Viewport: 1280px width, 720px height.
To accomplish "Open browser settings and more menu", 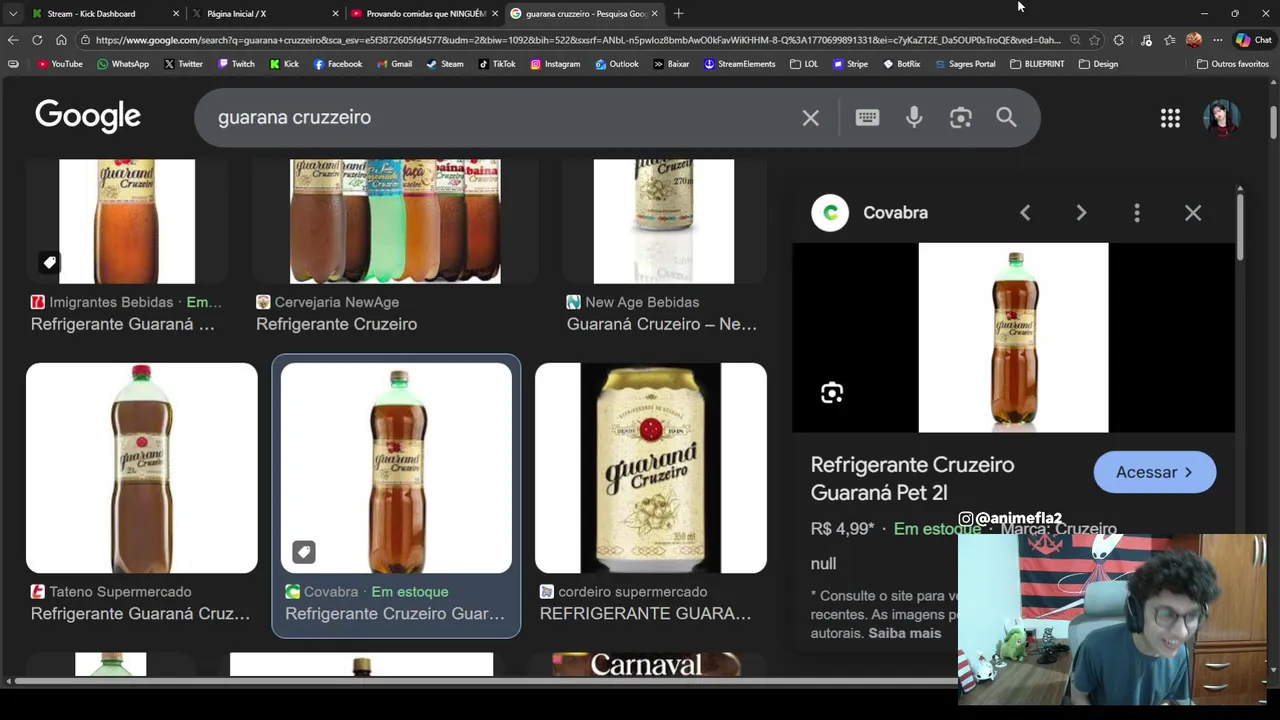I will pyautogui.click(x=1217, y=40).
